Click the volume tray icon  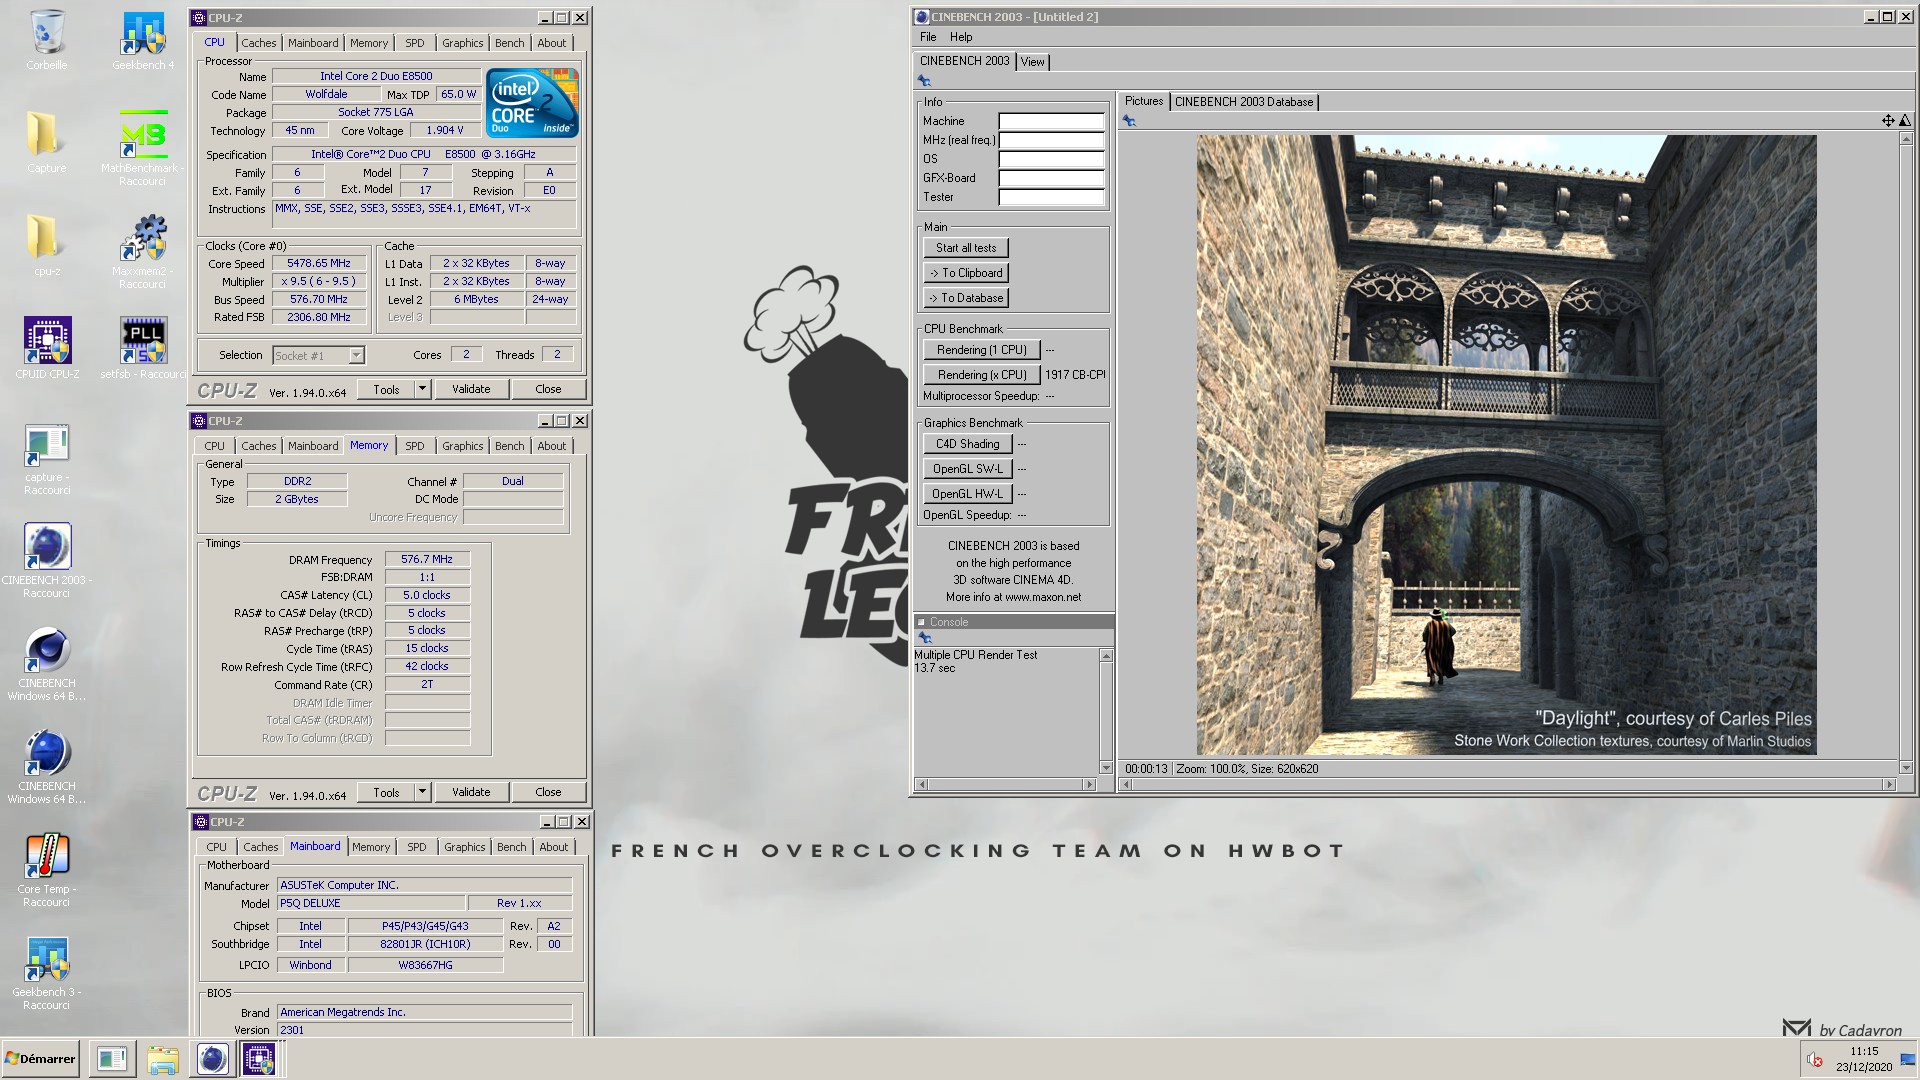point(1815,1060)
